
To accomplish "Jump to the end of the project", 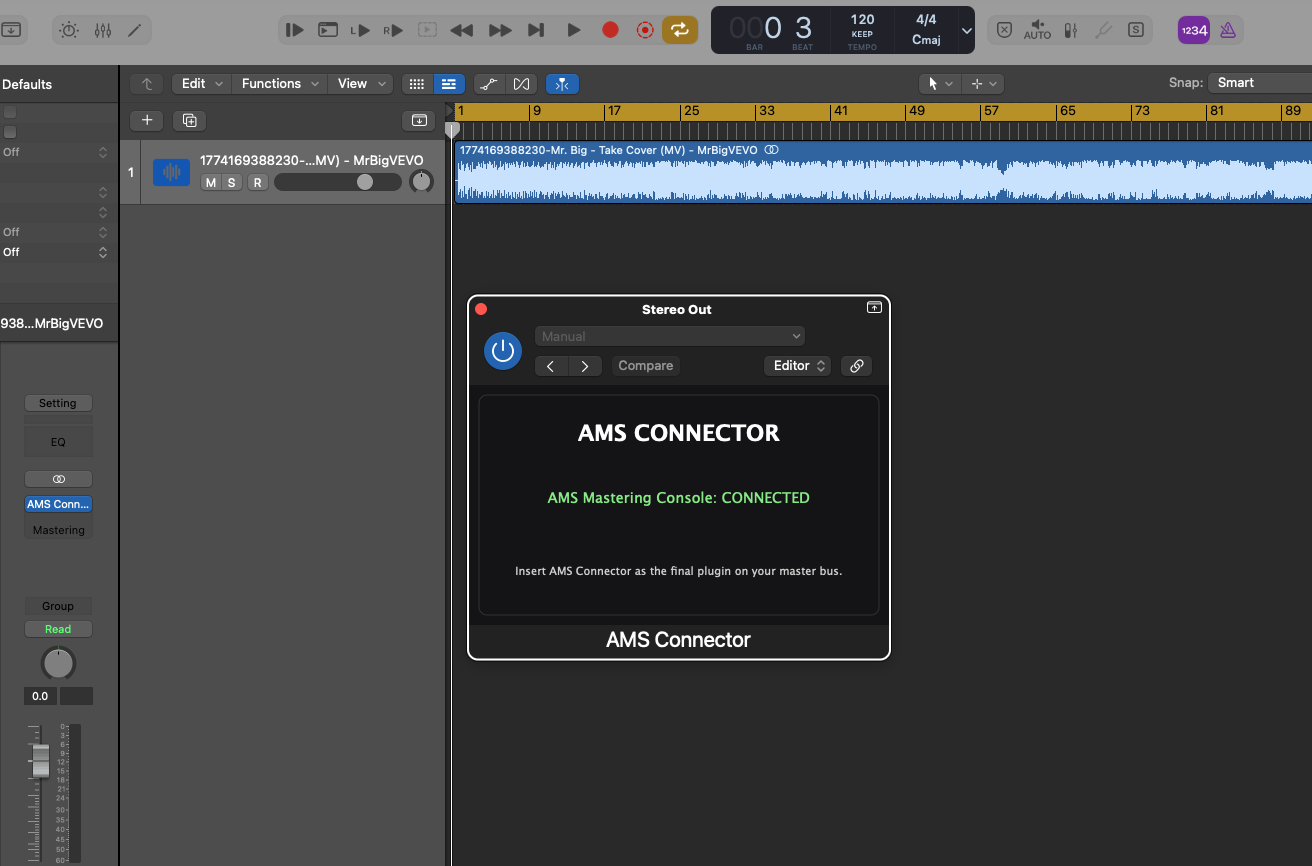I will click(536, 30).
